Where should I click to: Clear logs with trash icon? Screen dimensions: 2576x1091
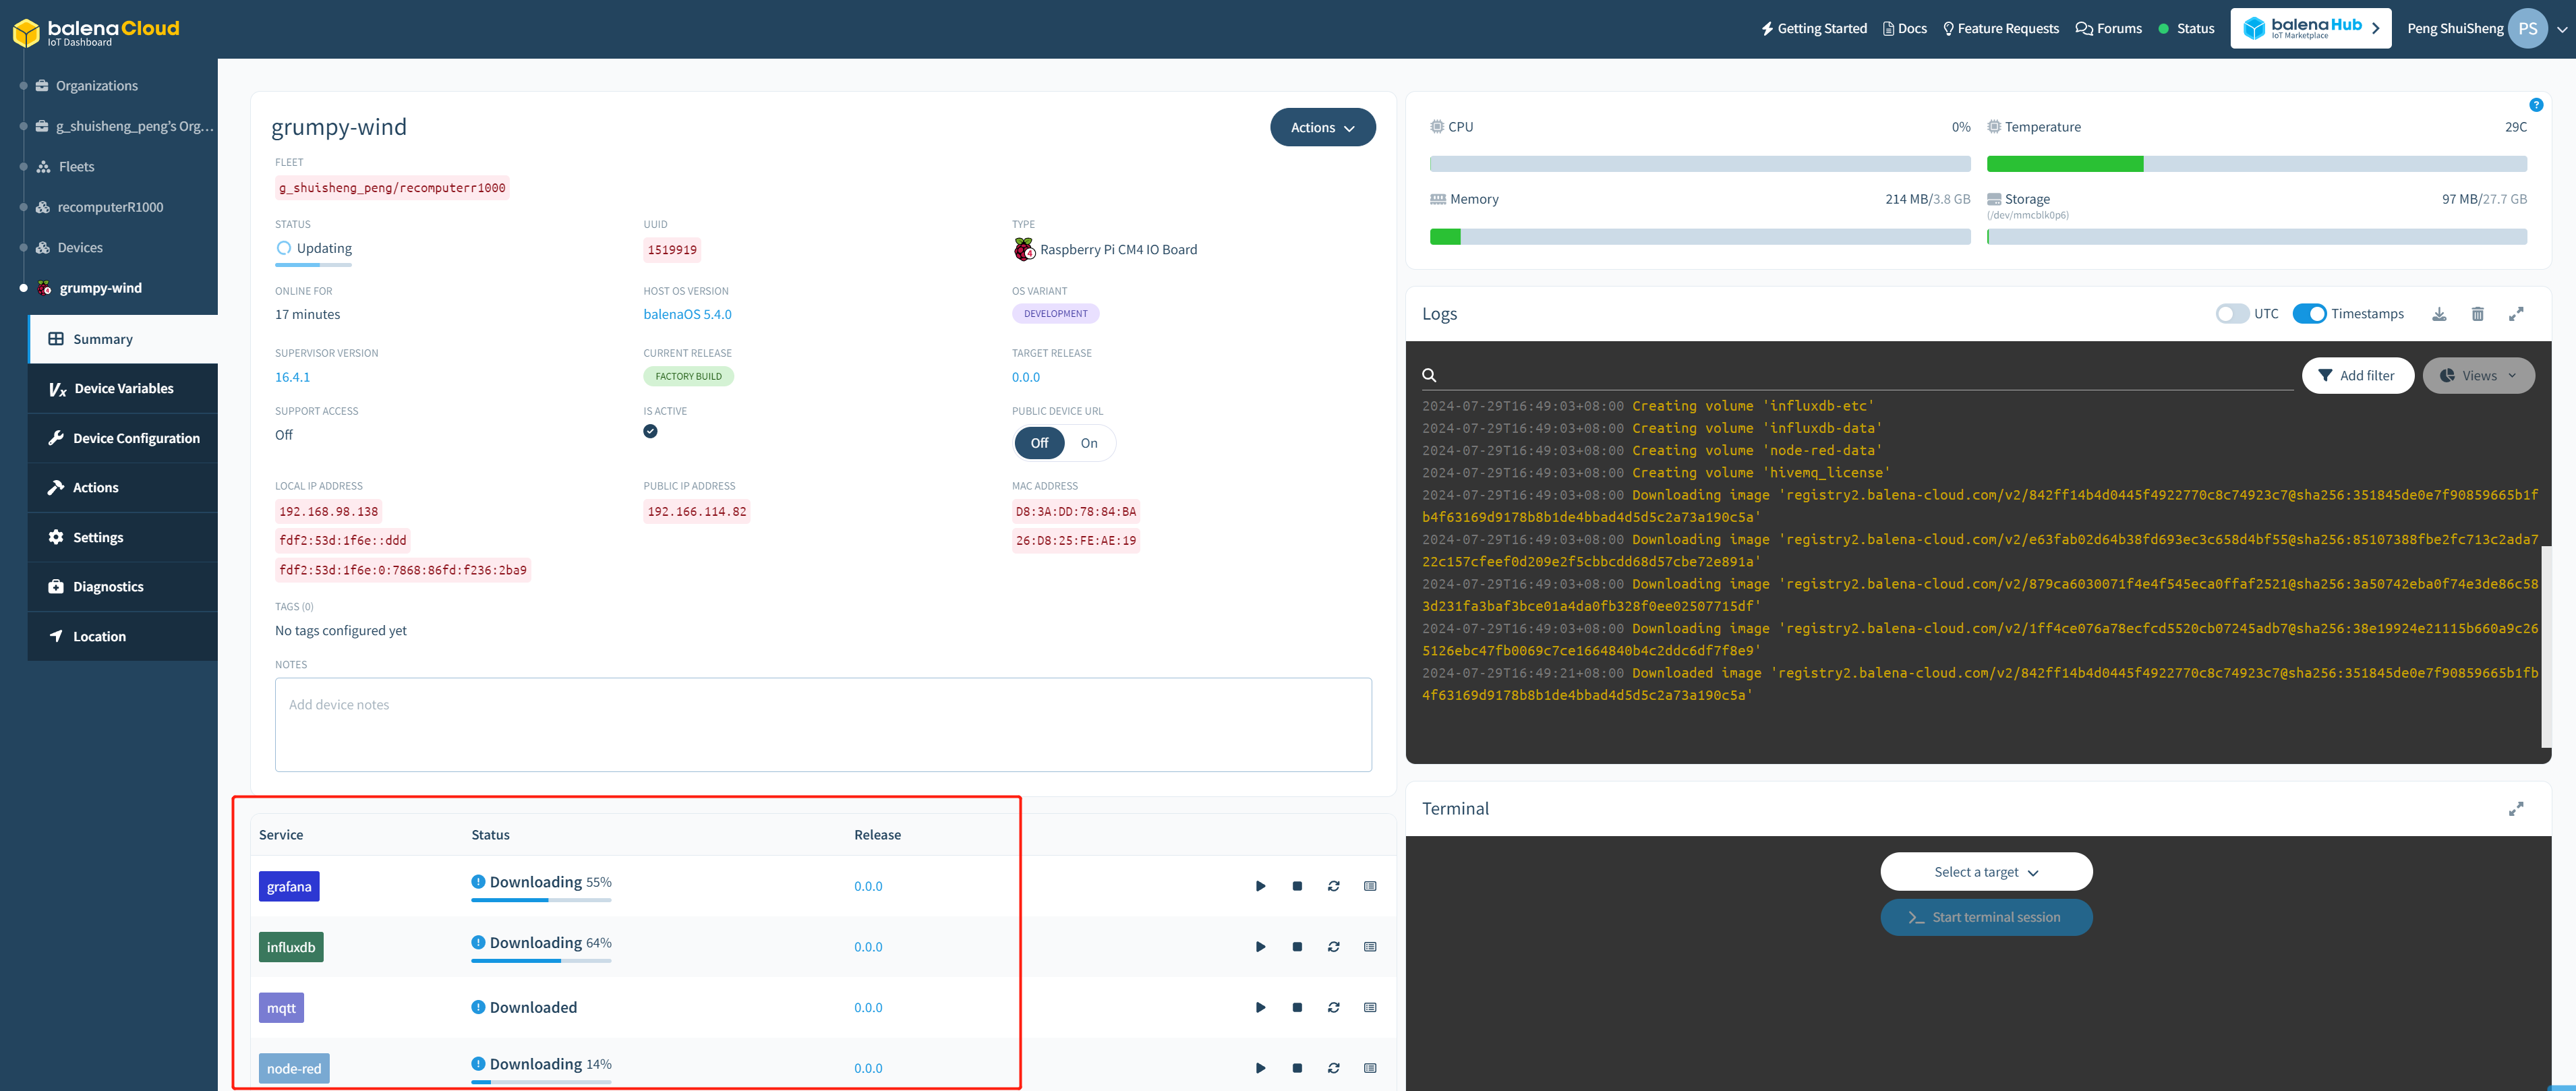(x=2477, y=314)
